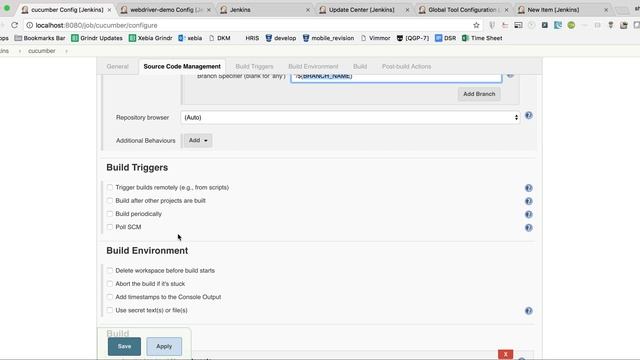Open Additional Behaviours Add dropdown
640x360 pixels.
(198, 140)
